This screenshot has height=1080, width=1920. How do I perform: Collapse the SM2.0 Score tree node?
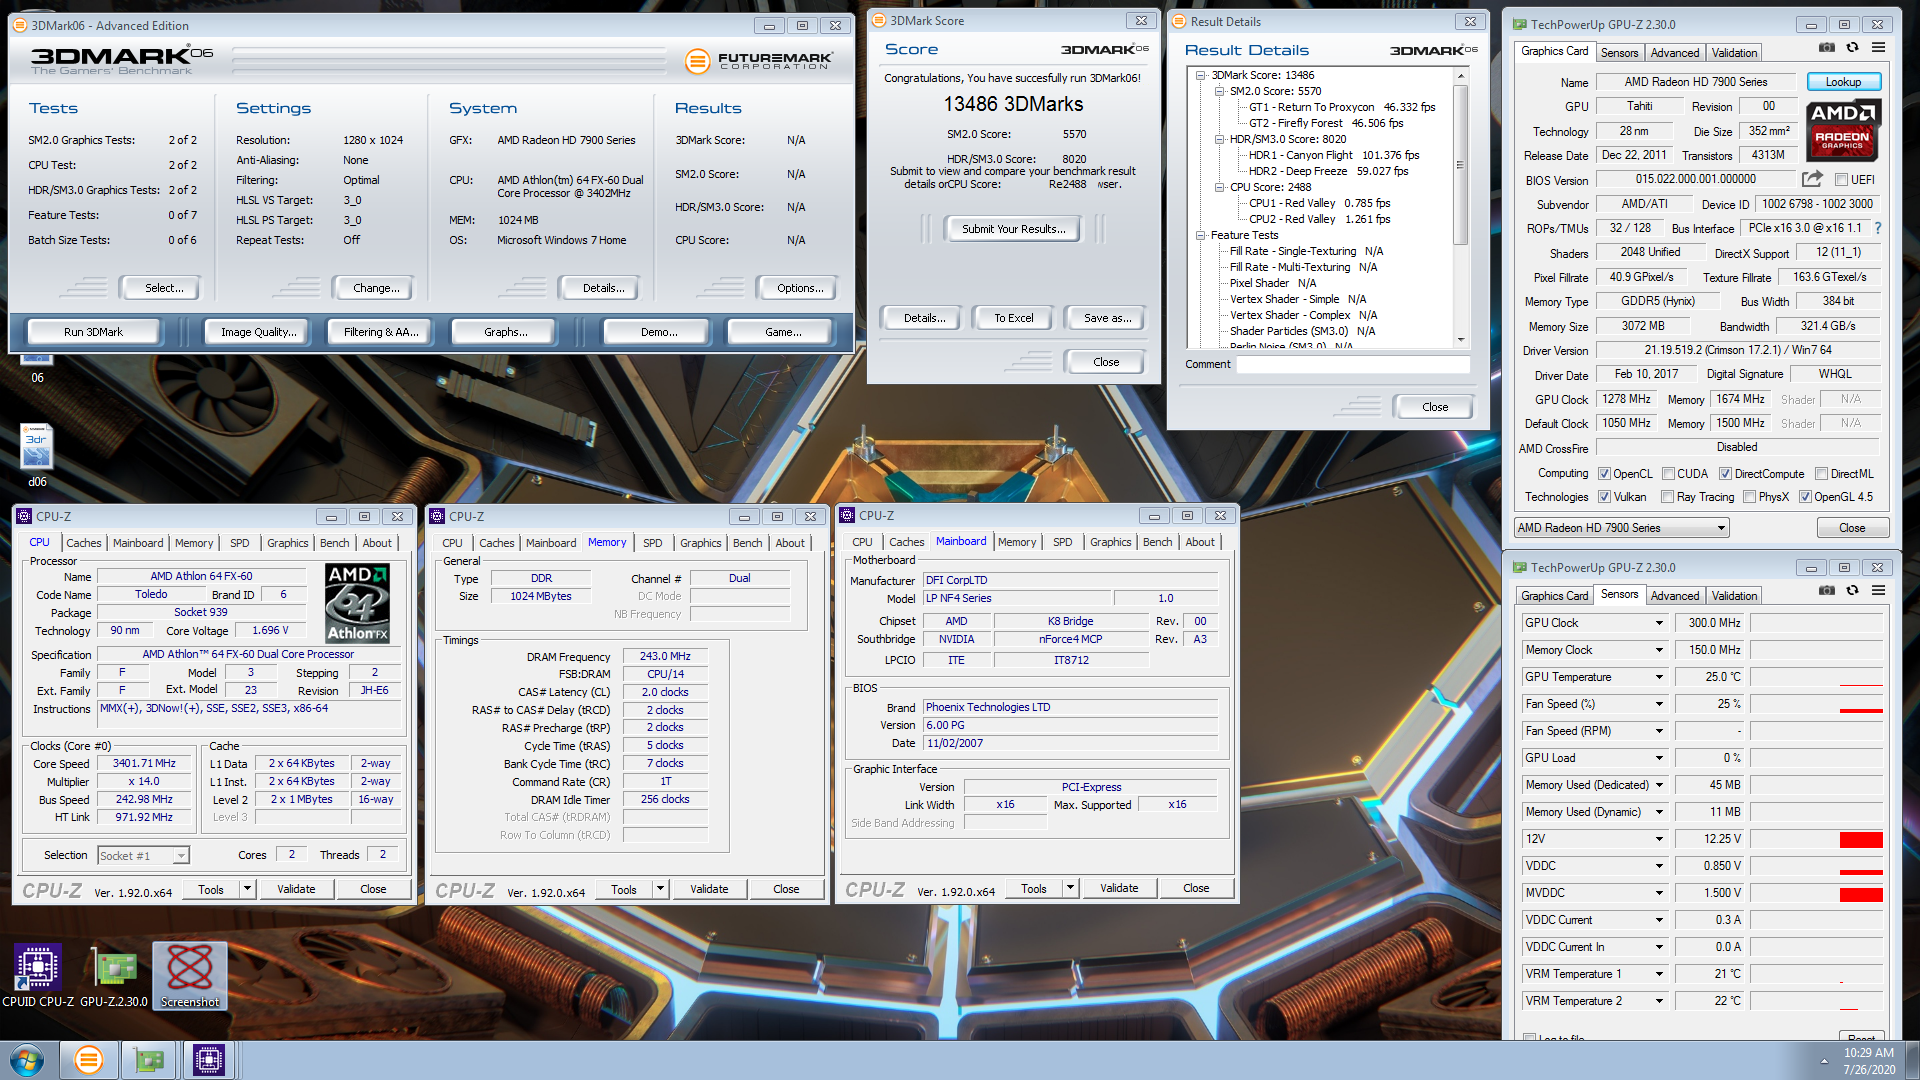click(x=1220, y=91)
